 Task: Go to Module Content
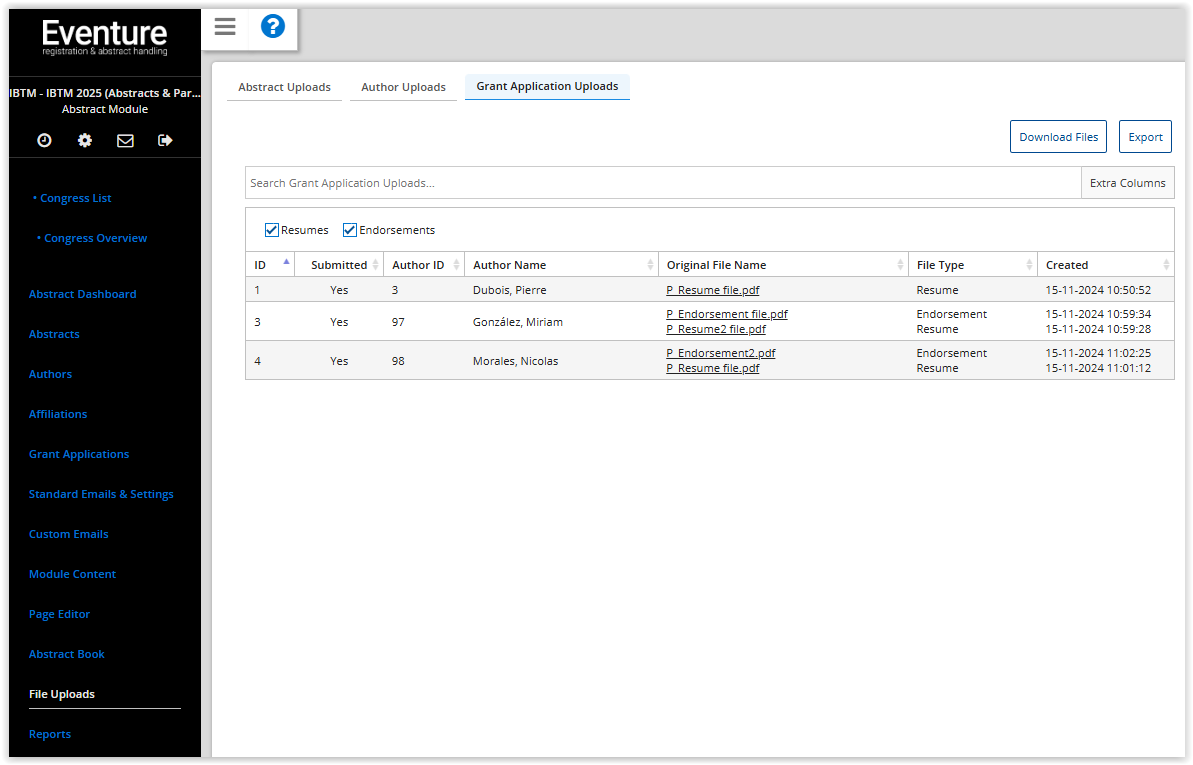tap(72, 574)
